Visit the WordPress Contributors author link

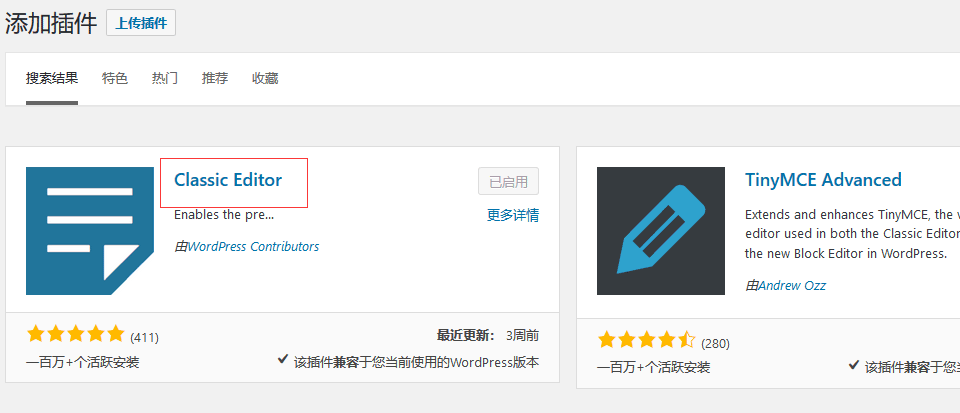point(253,246)
